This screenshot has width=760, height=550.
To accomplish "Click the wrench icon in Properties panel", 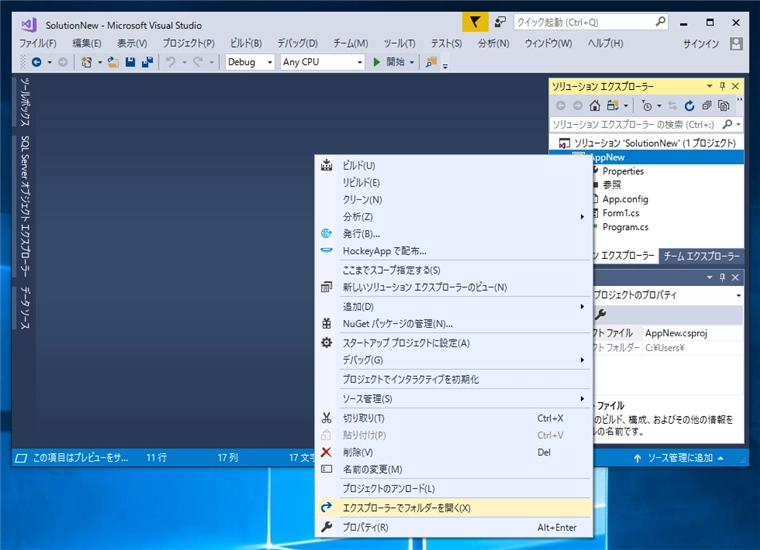I will point(601,314).
